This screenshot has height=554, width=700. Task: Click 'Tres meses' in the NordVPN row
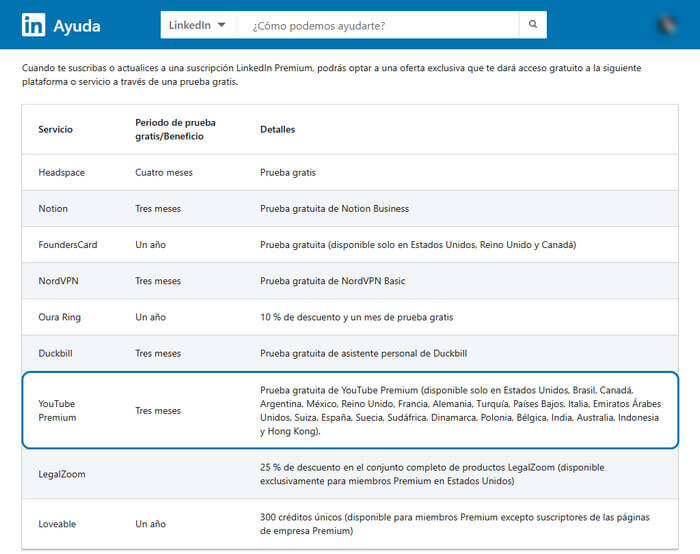coord(158,281)
